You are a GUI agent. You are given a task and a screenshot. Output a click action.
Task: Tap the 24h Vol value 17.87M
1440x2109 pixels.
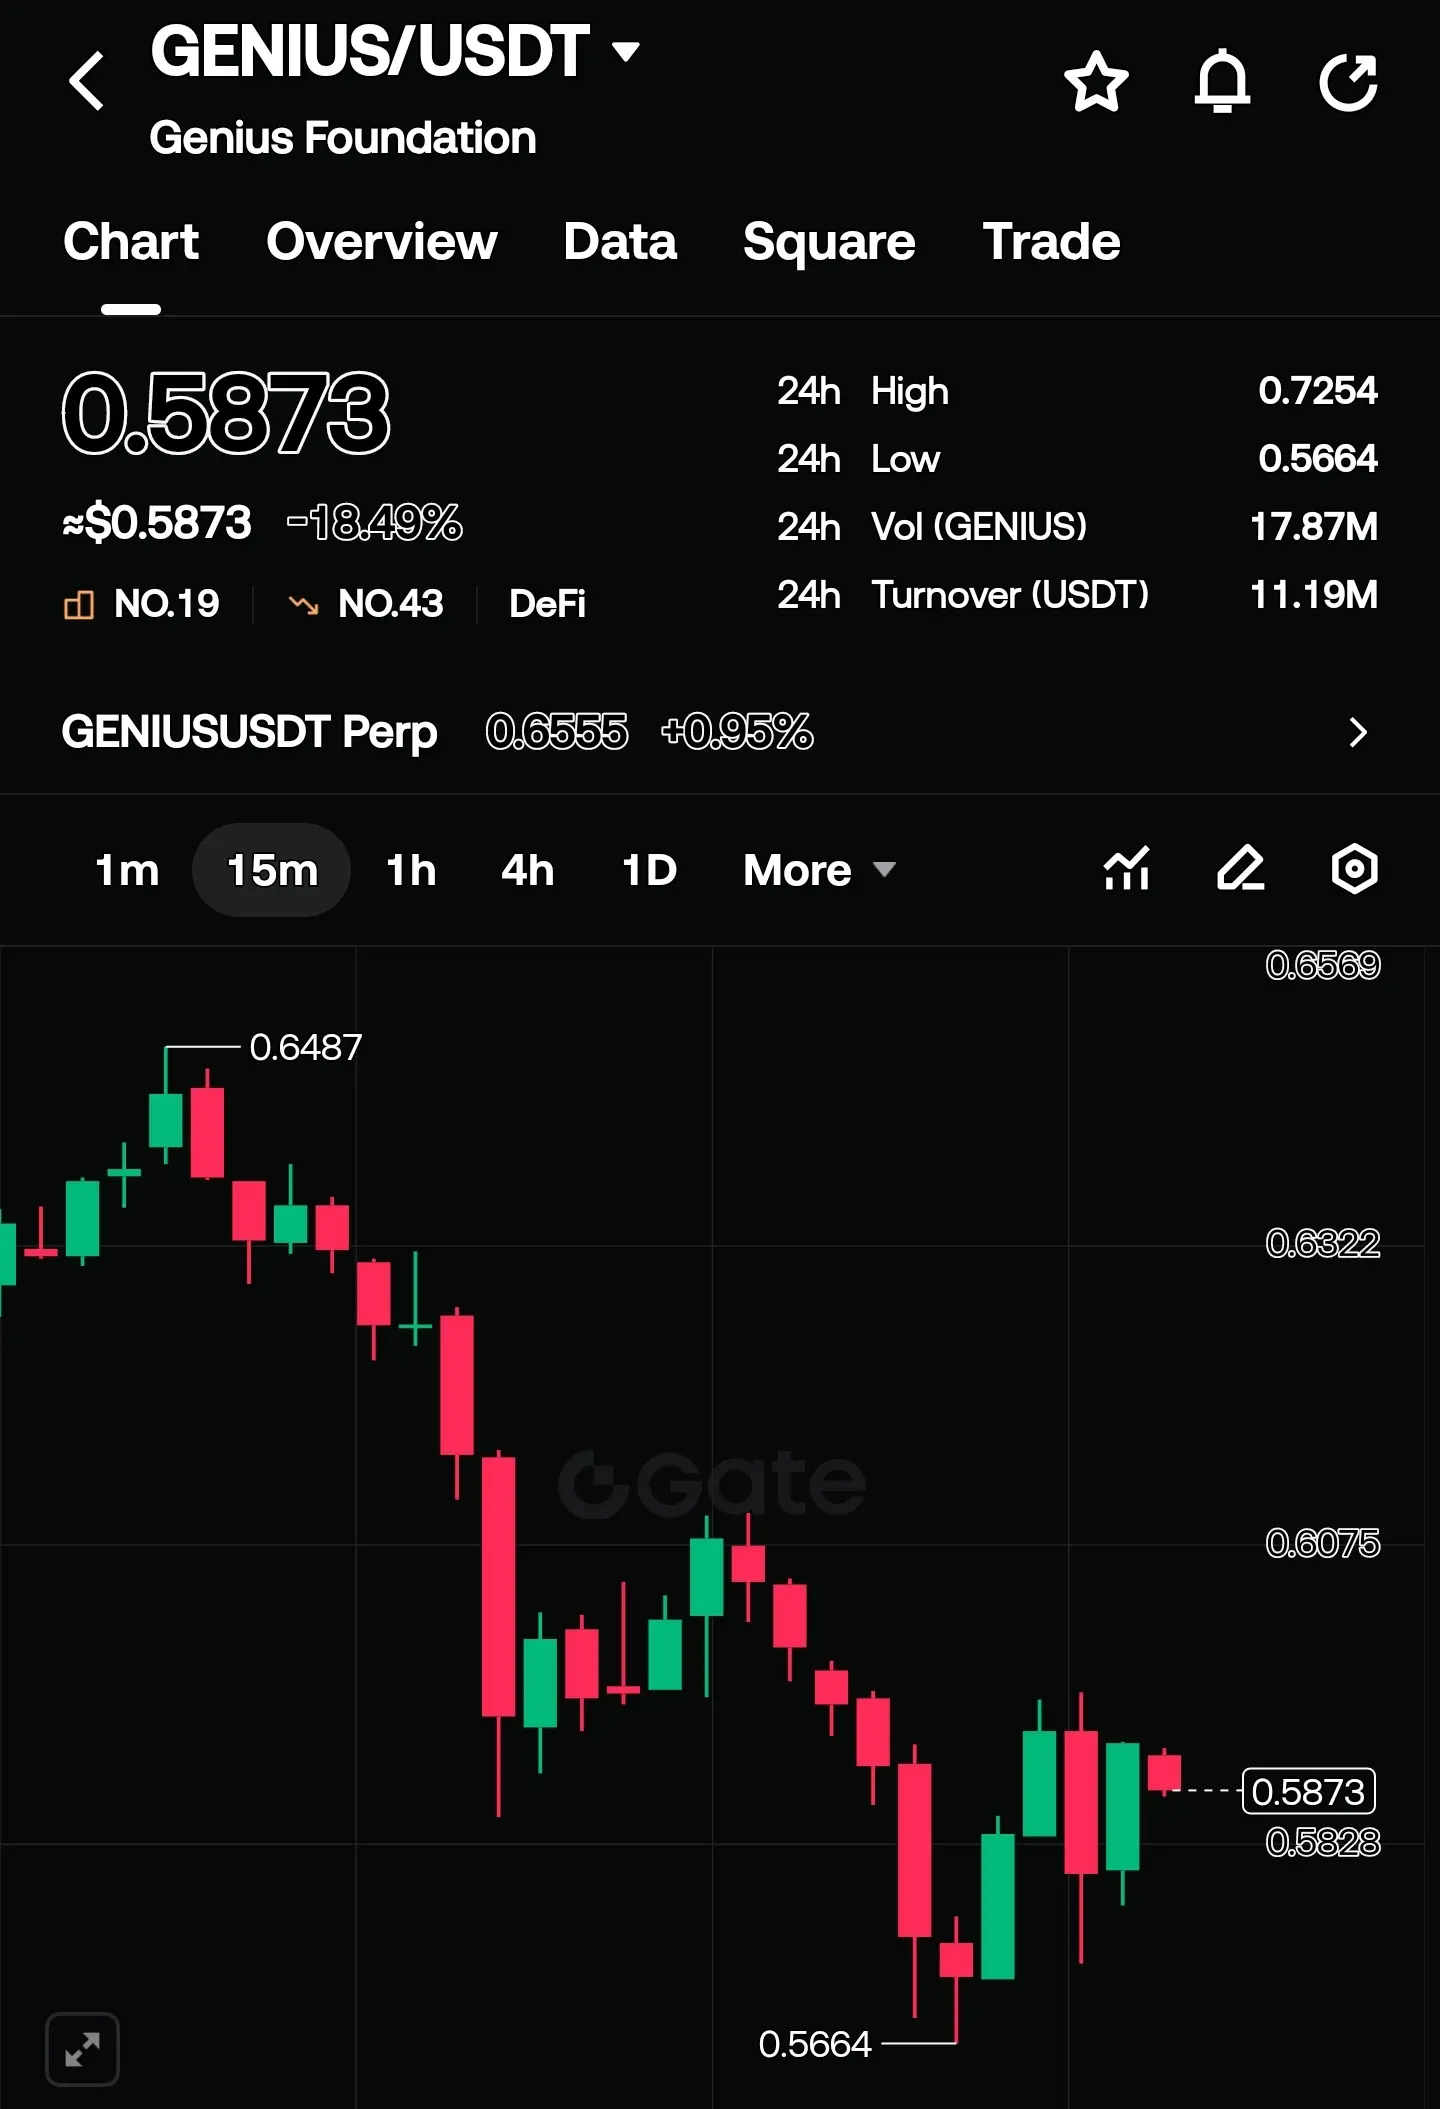[1314, 527]
